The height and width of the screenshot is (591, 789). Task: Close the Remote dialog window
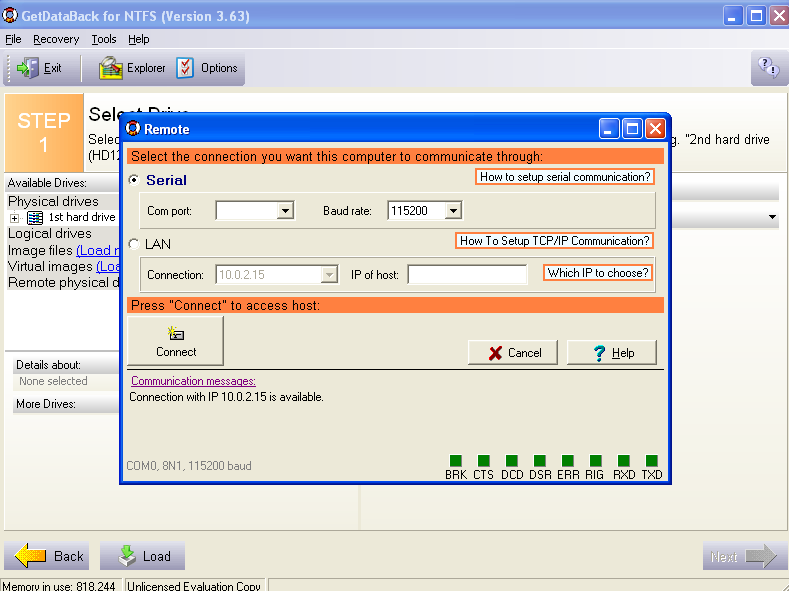(x=655, y=129)
